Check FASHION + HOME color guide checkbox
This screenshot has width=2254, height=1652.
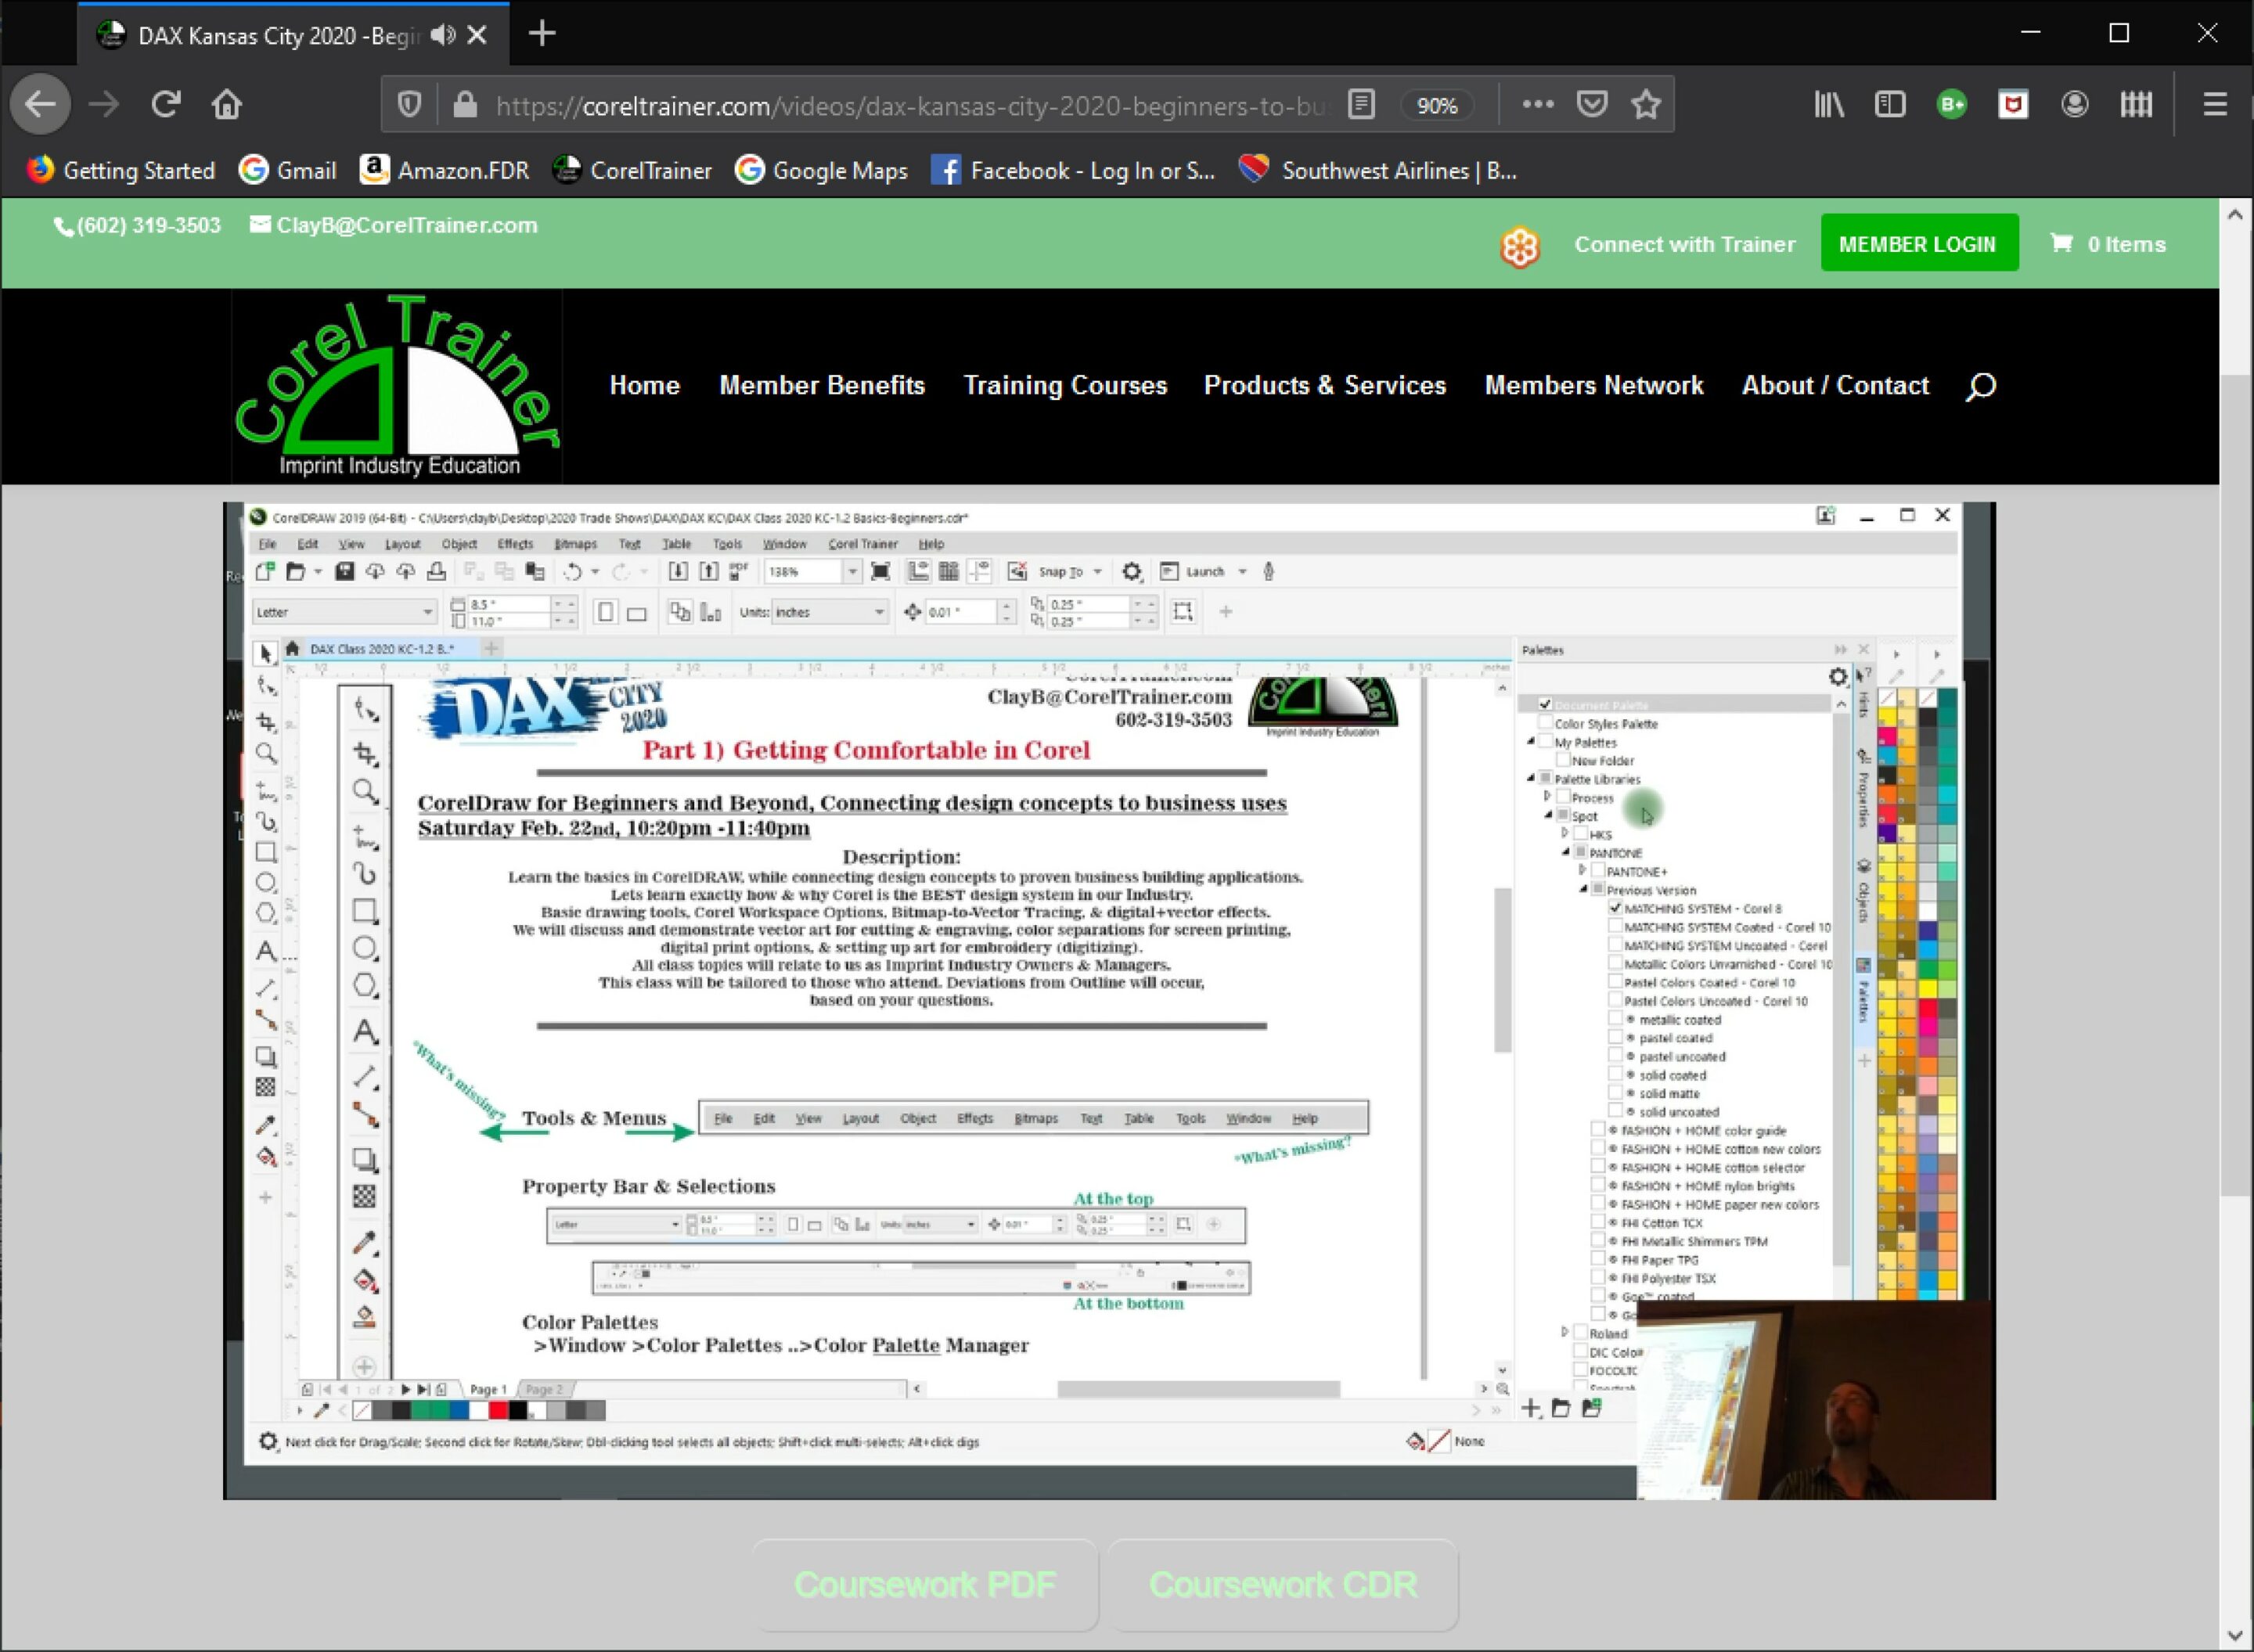point(1597,1130)
